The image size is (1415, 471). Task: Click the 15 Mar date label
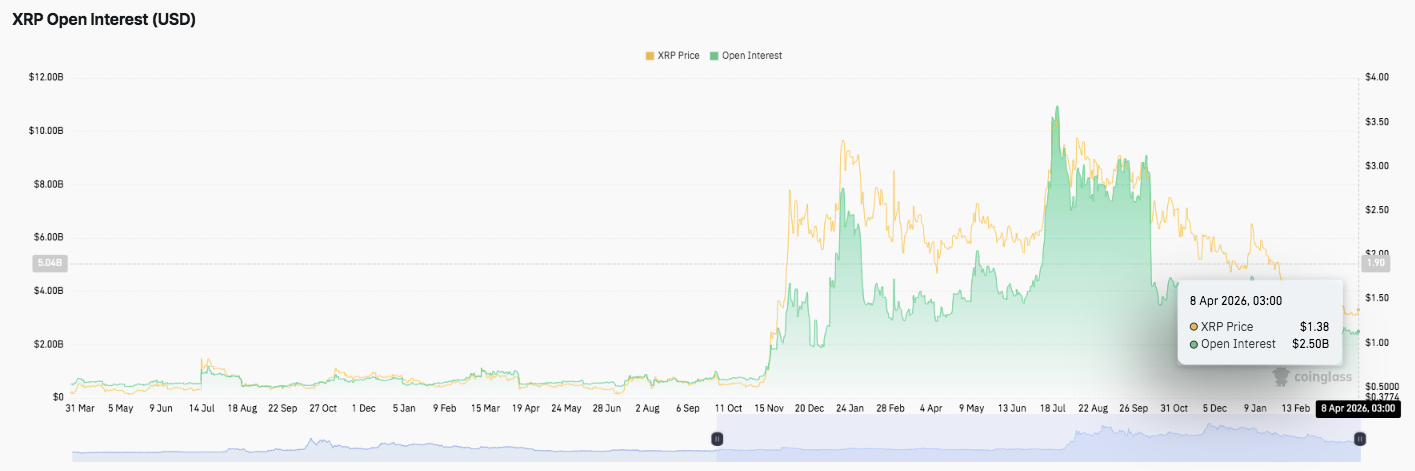point(485,408)
